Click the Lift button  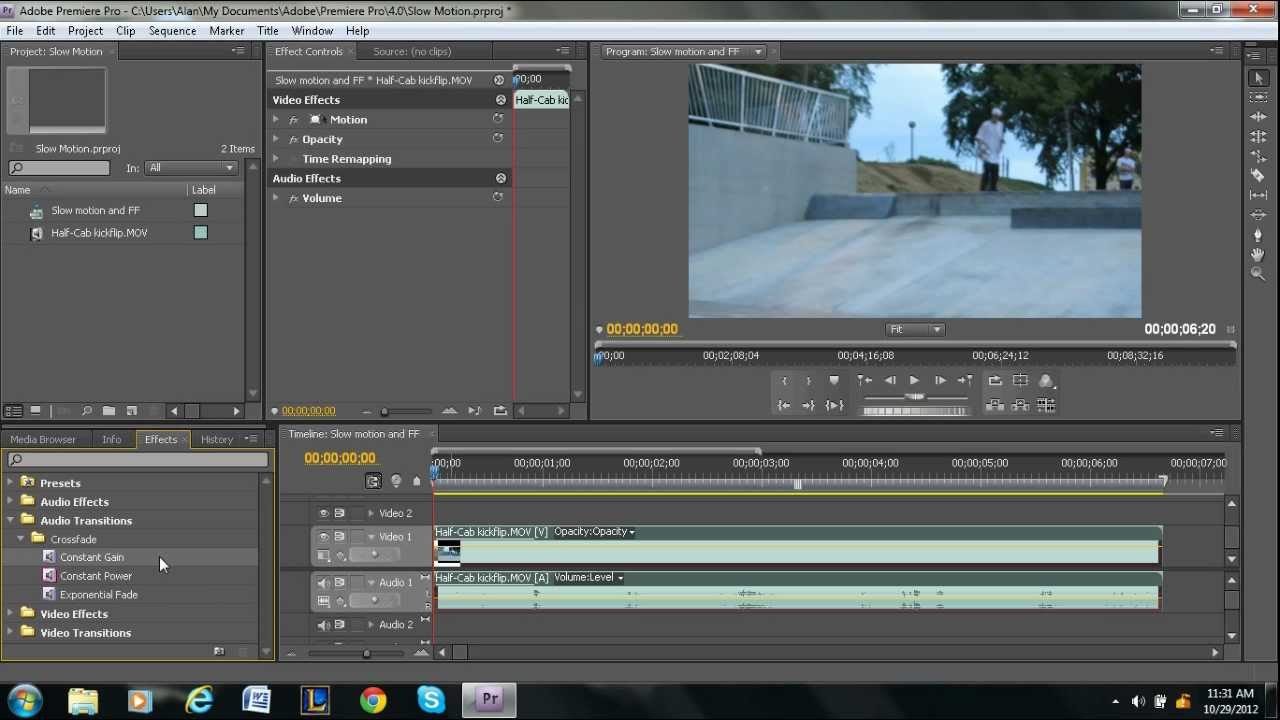[995, 405]
